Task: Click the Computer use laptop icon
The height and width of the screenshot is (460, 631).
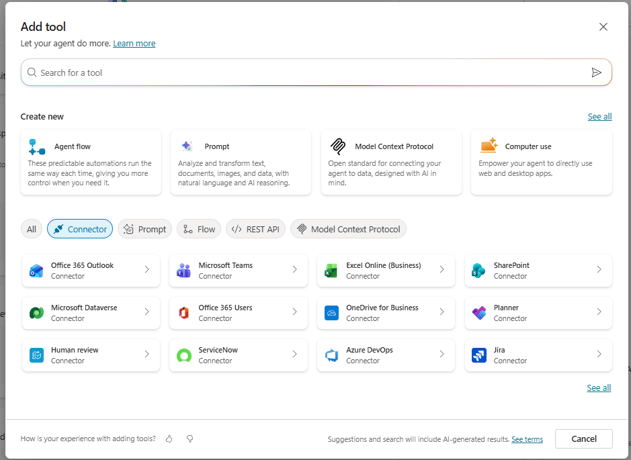Action: click(x=489, y=146)
